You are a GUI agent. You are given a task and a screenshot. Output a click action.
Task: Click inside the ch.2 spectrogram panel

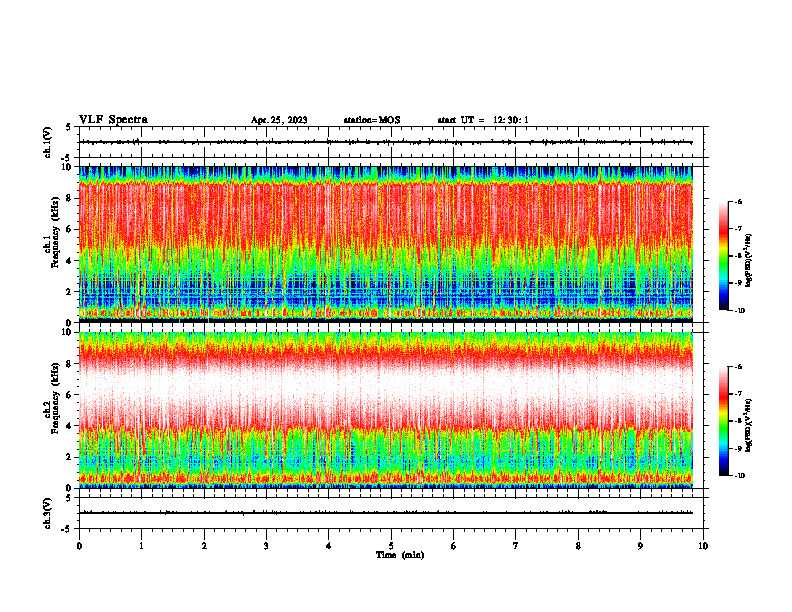click(x=386, y=410)
